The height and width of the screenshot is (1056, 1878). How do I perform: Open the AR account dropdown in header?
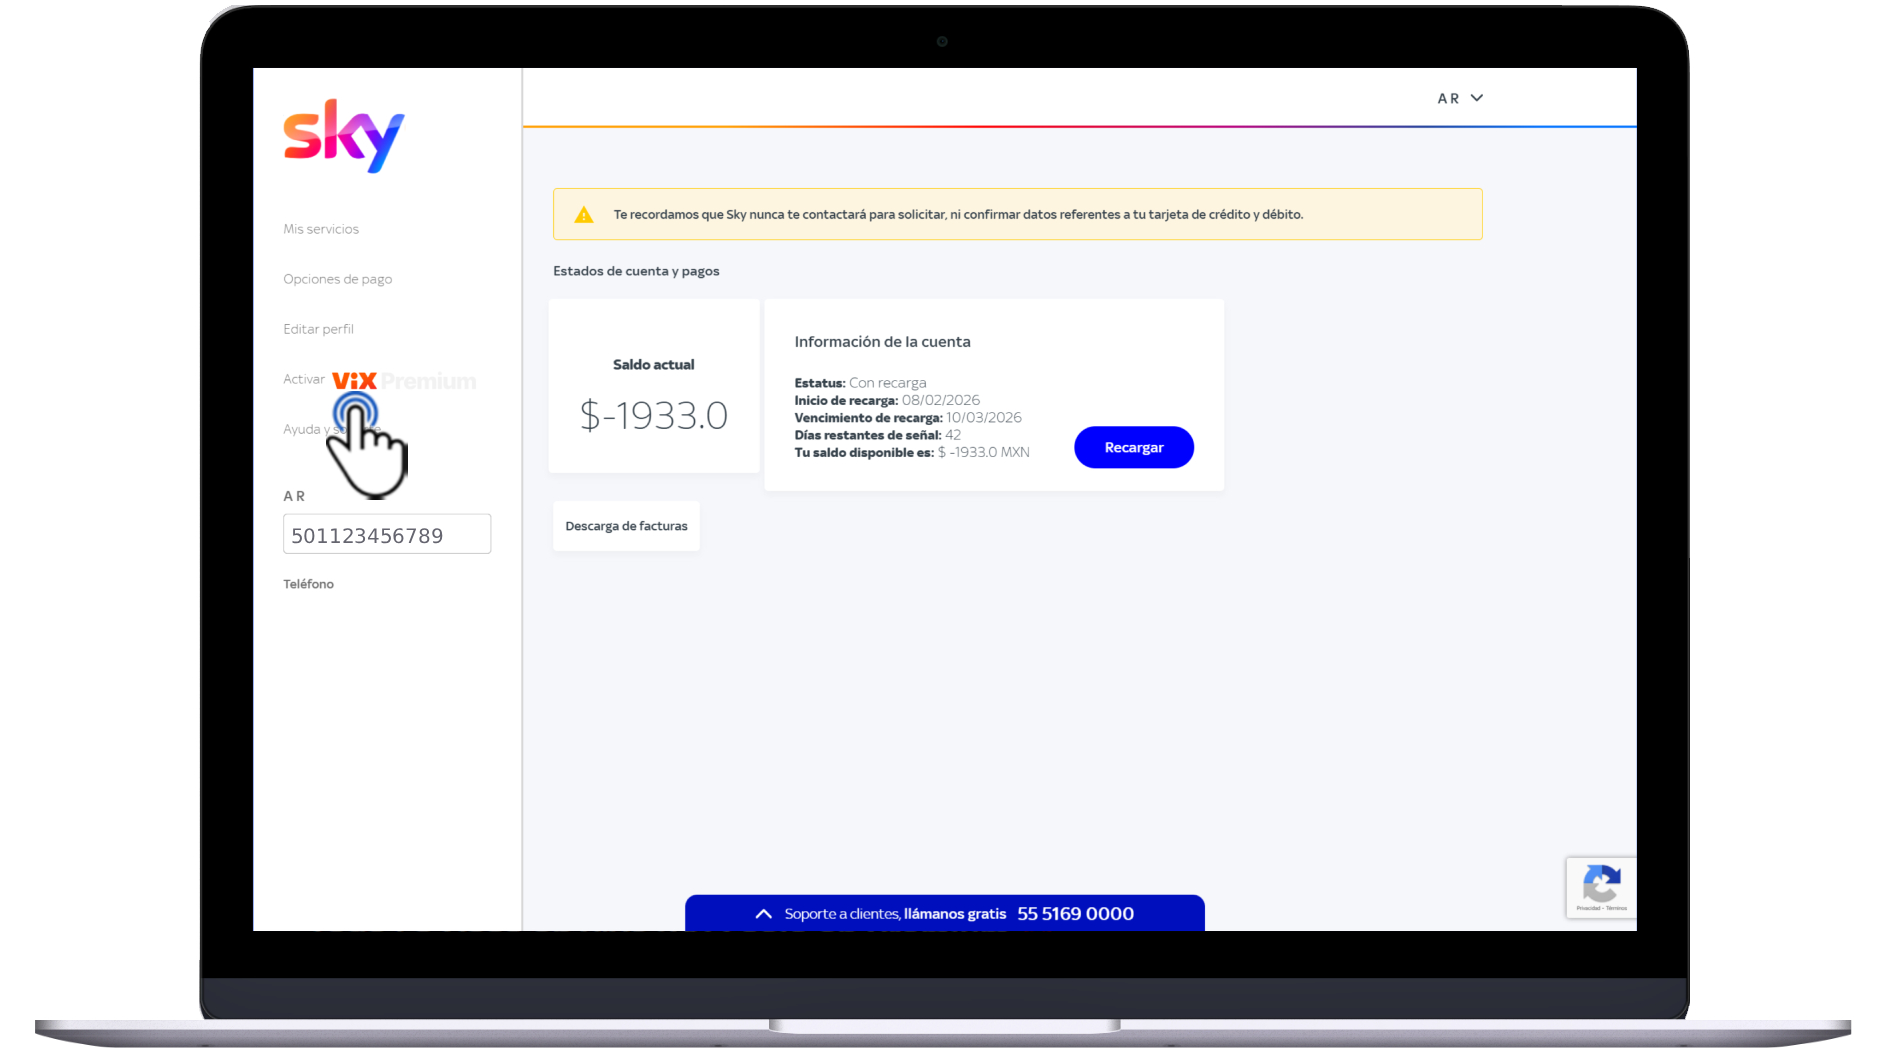click(x=1460, y=98)
